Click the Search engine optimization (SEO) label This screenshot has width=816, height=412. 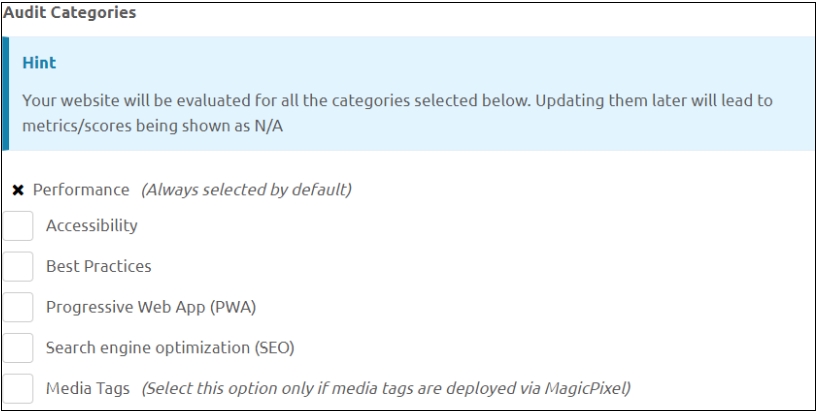tap(170, 348)
